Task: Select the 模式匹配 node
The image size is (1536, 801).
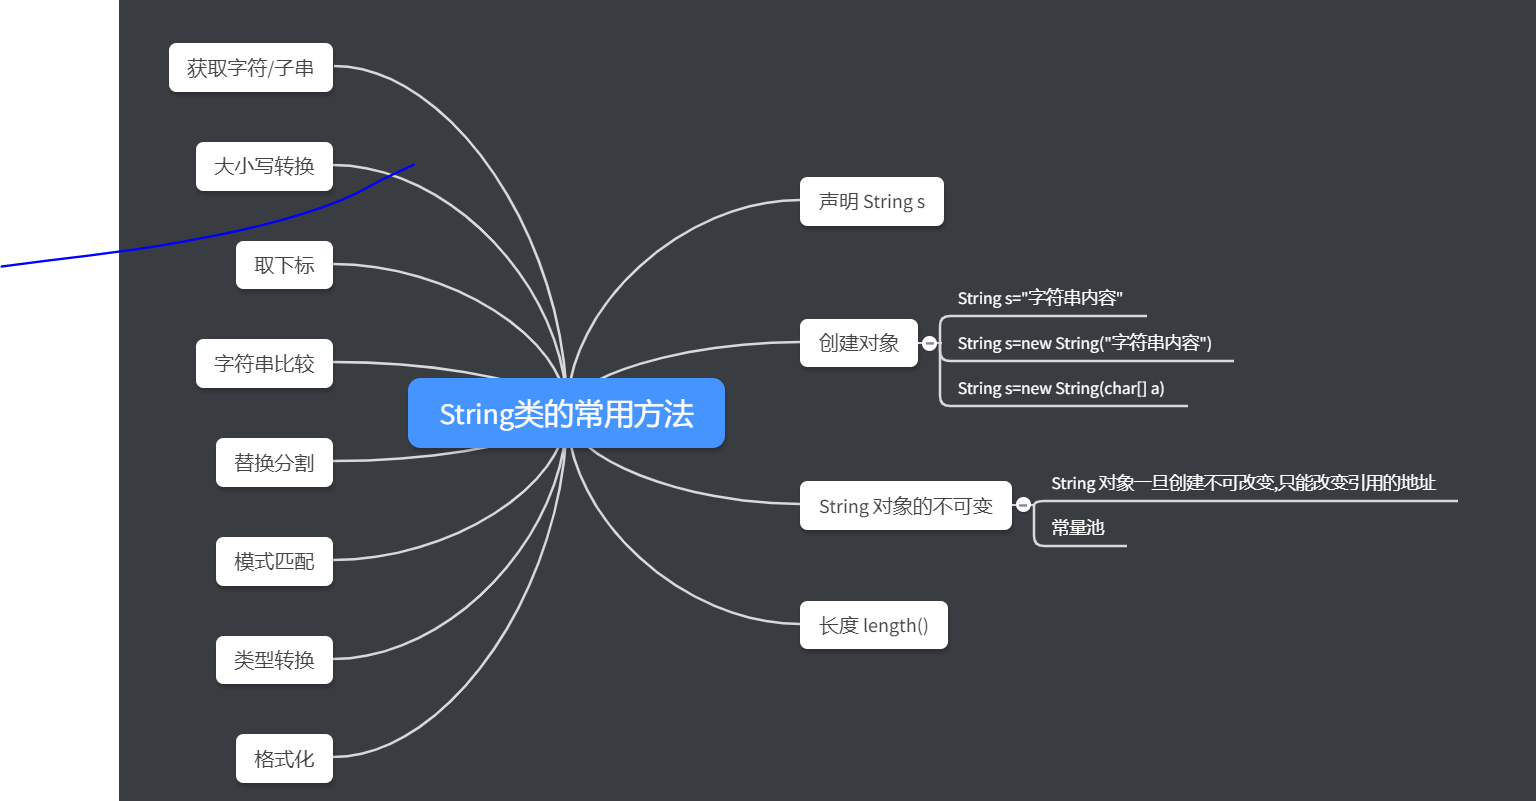Action: (274, 561)
